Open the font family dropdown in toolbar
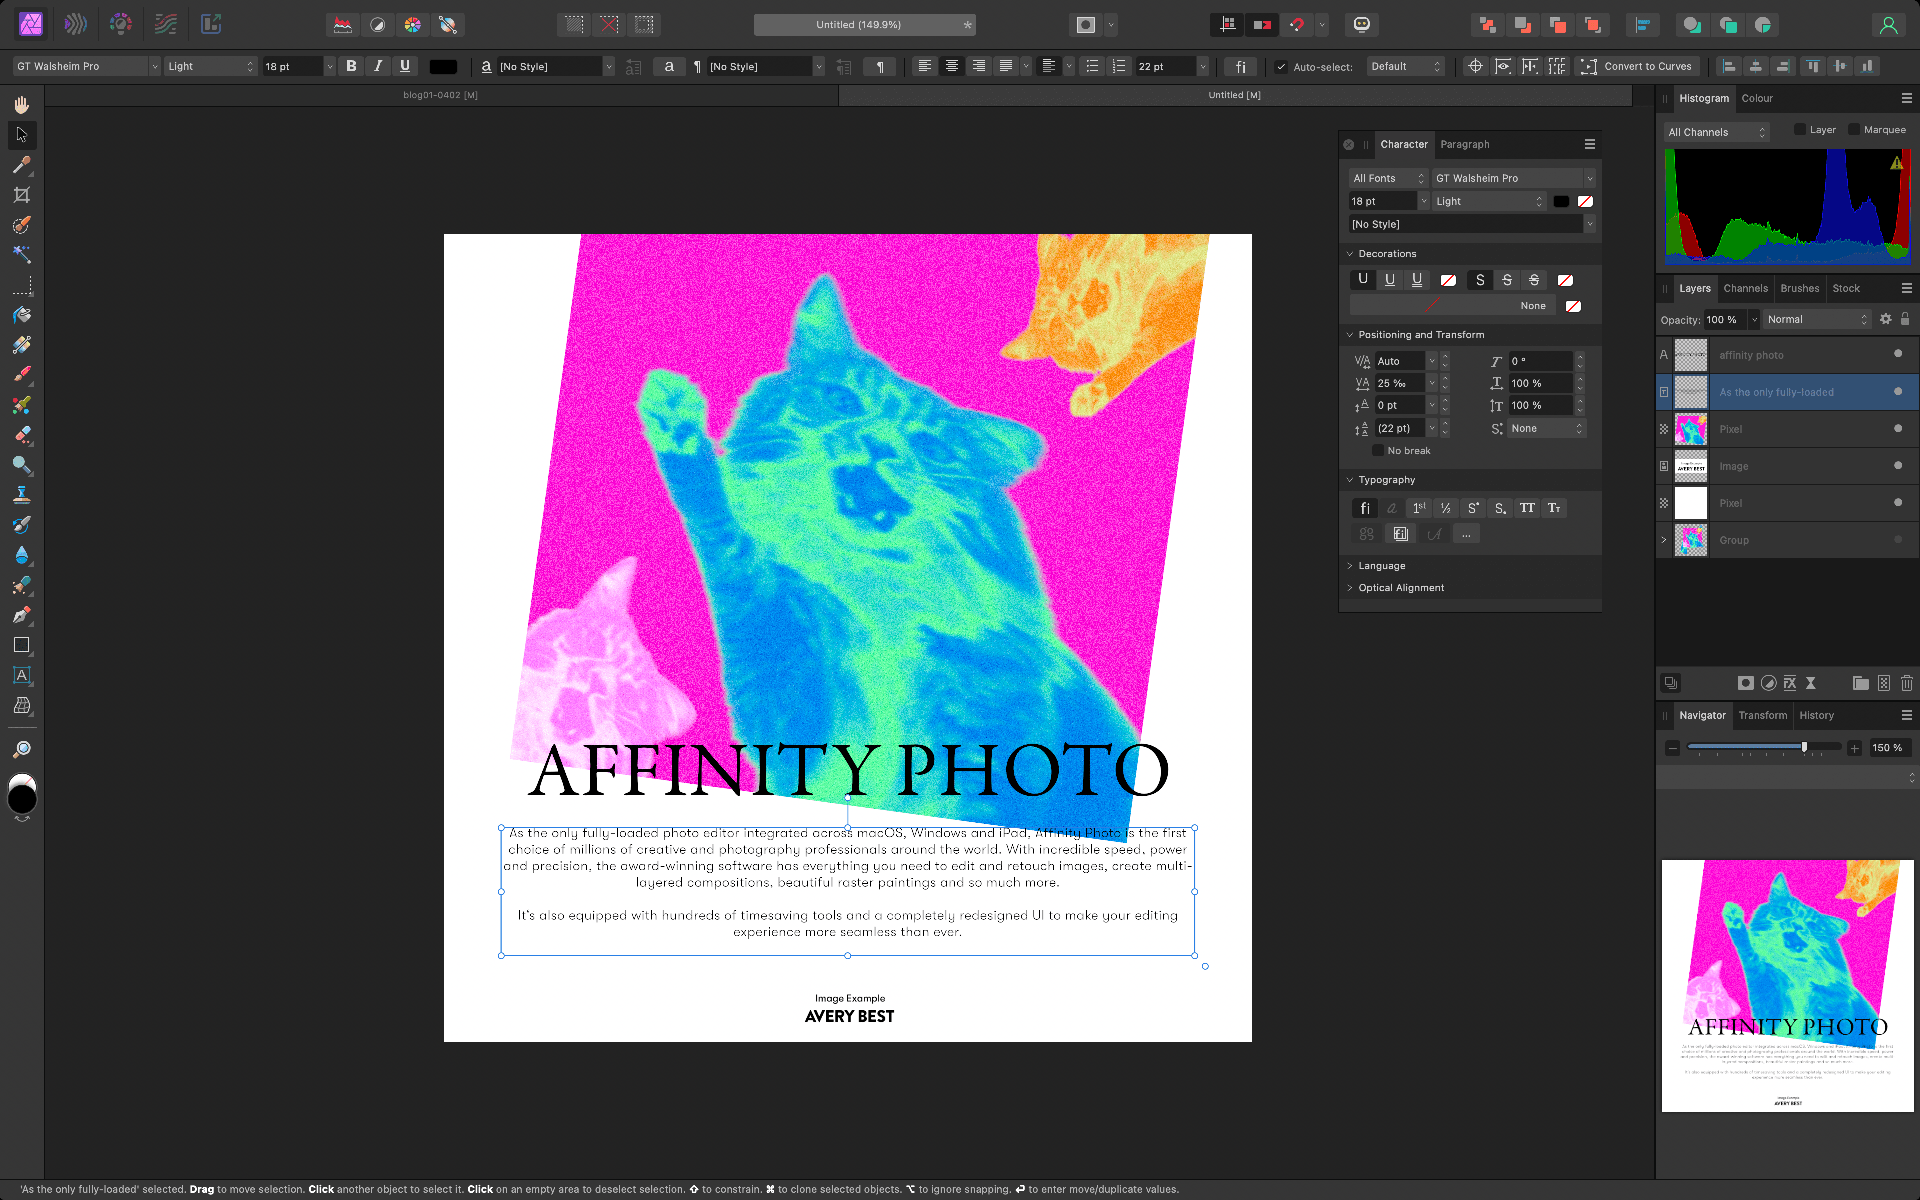Image resolution: width=1920 pixels, height=1200 pixels. pyautogui.click(x=86, y=66)
